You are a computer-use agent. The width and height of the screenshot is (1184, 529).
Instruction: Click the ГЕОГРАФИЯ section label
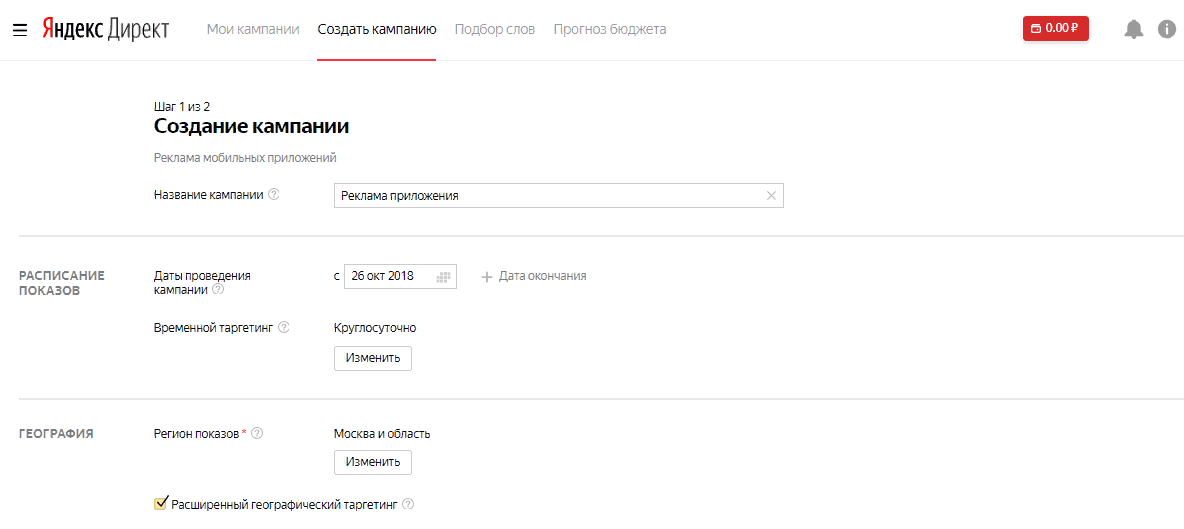pyautogui.click(x=56, y=434)
